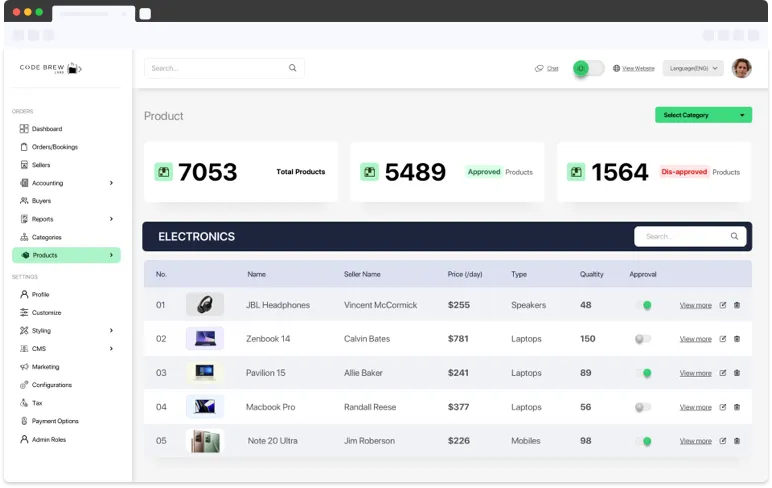Go to Dashboard in sidebar
772x488 pixels.
click(46, 129)
